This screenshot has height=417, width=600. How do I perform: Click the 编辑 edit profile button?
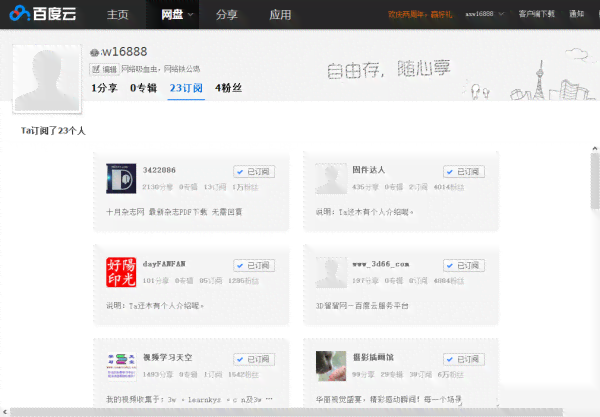(104, 69)
